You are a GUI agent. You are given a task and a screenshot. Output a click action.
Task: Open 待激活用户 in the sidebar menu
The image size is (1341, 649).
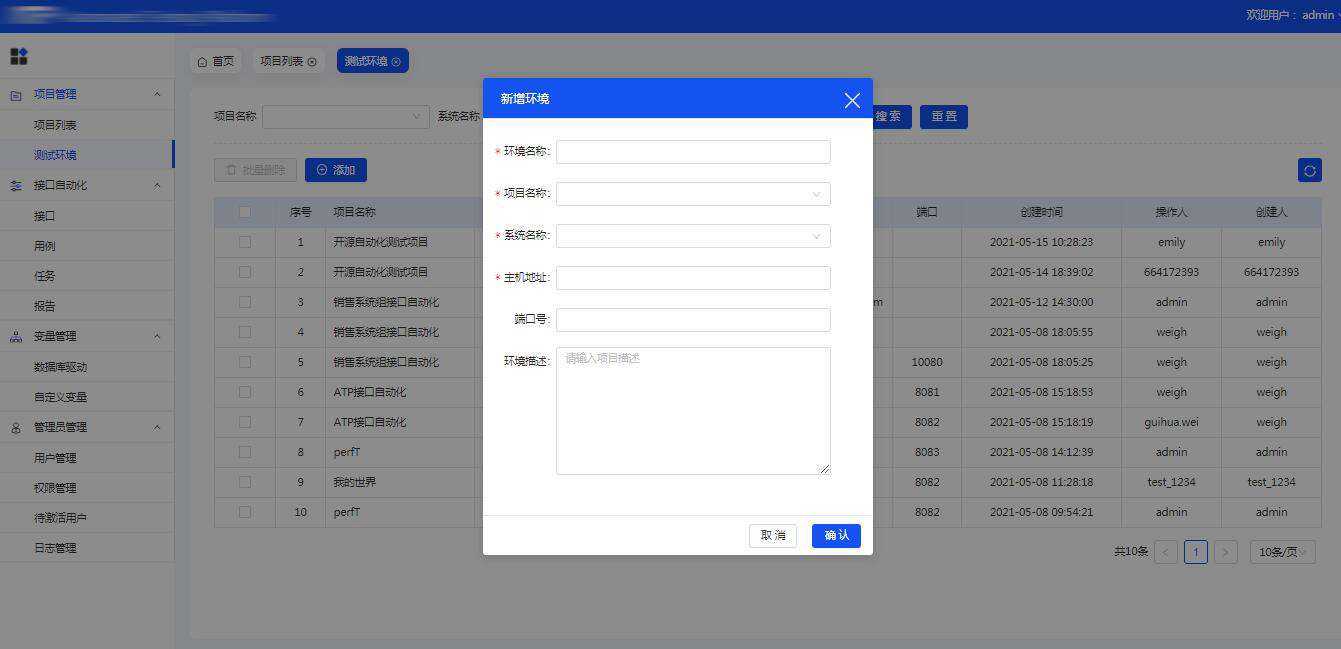tap(87, 518)
